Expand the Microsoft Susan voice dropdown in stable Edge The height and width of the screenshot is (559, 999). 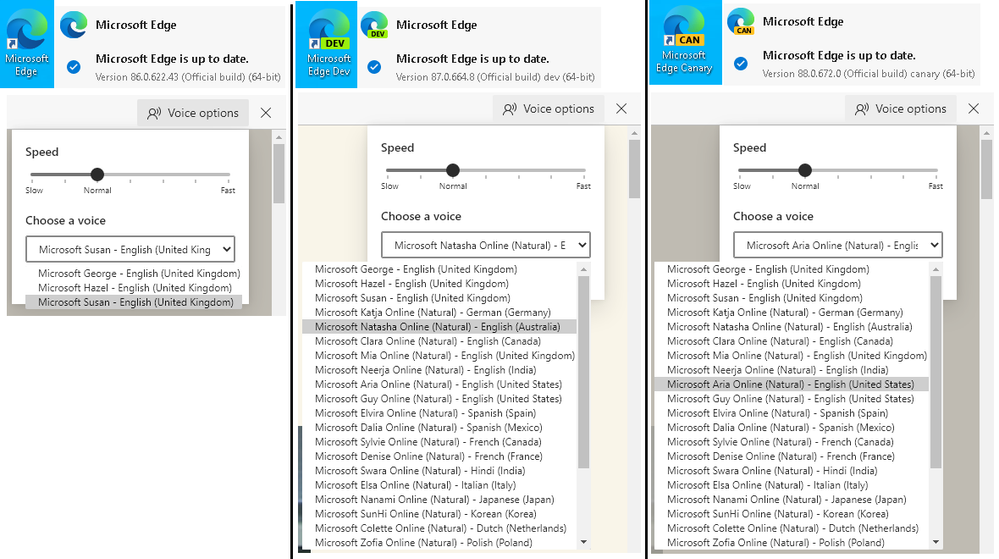(x=130, y=249)
